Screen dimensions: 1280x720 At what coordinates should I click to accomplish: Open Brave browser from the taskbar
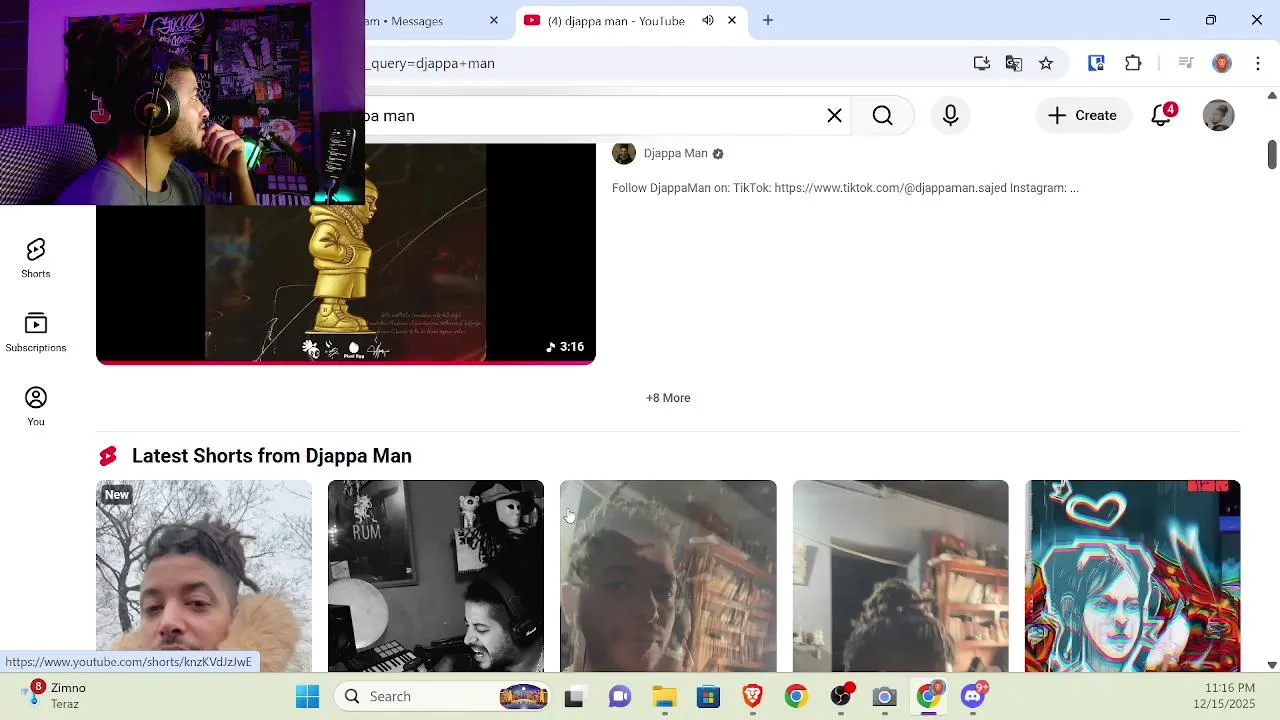752,696
